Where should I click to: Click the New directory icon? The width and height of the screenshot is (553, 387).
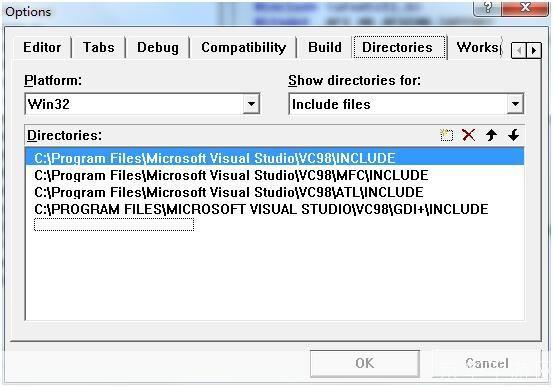tap(446, 135)
